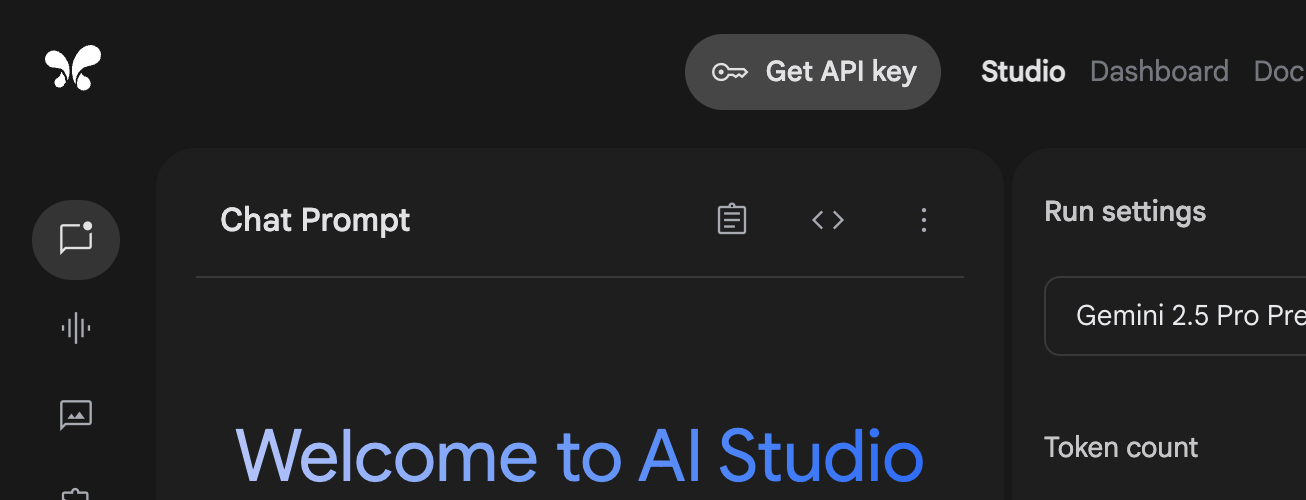Open the Chat prompt sidebar icon
The image size is (1306, 500).
pos(76,240)
